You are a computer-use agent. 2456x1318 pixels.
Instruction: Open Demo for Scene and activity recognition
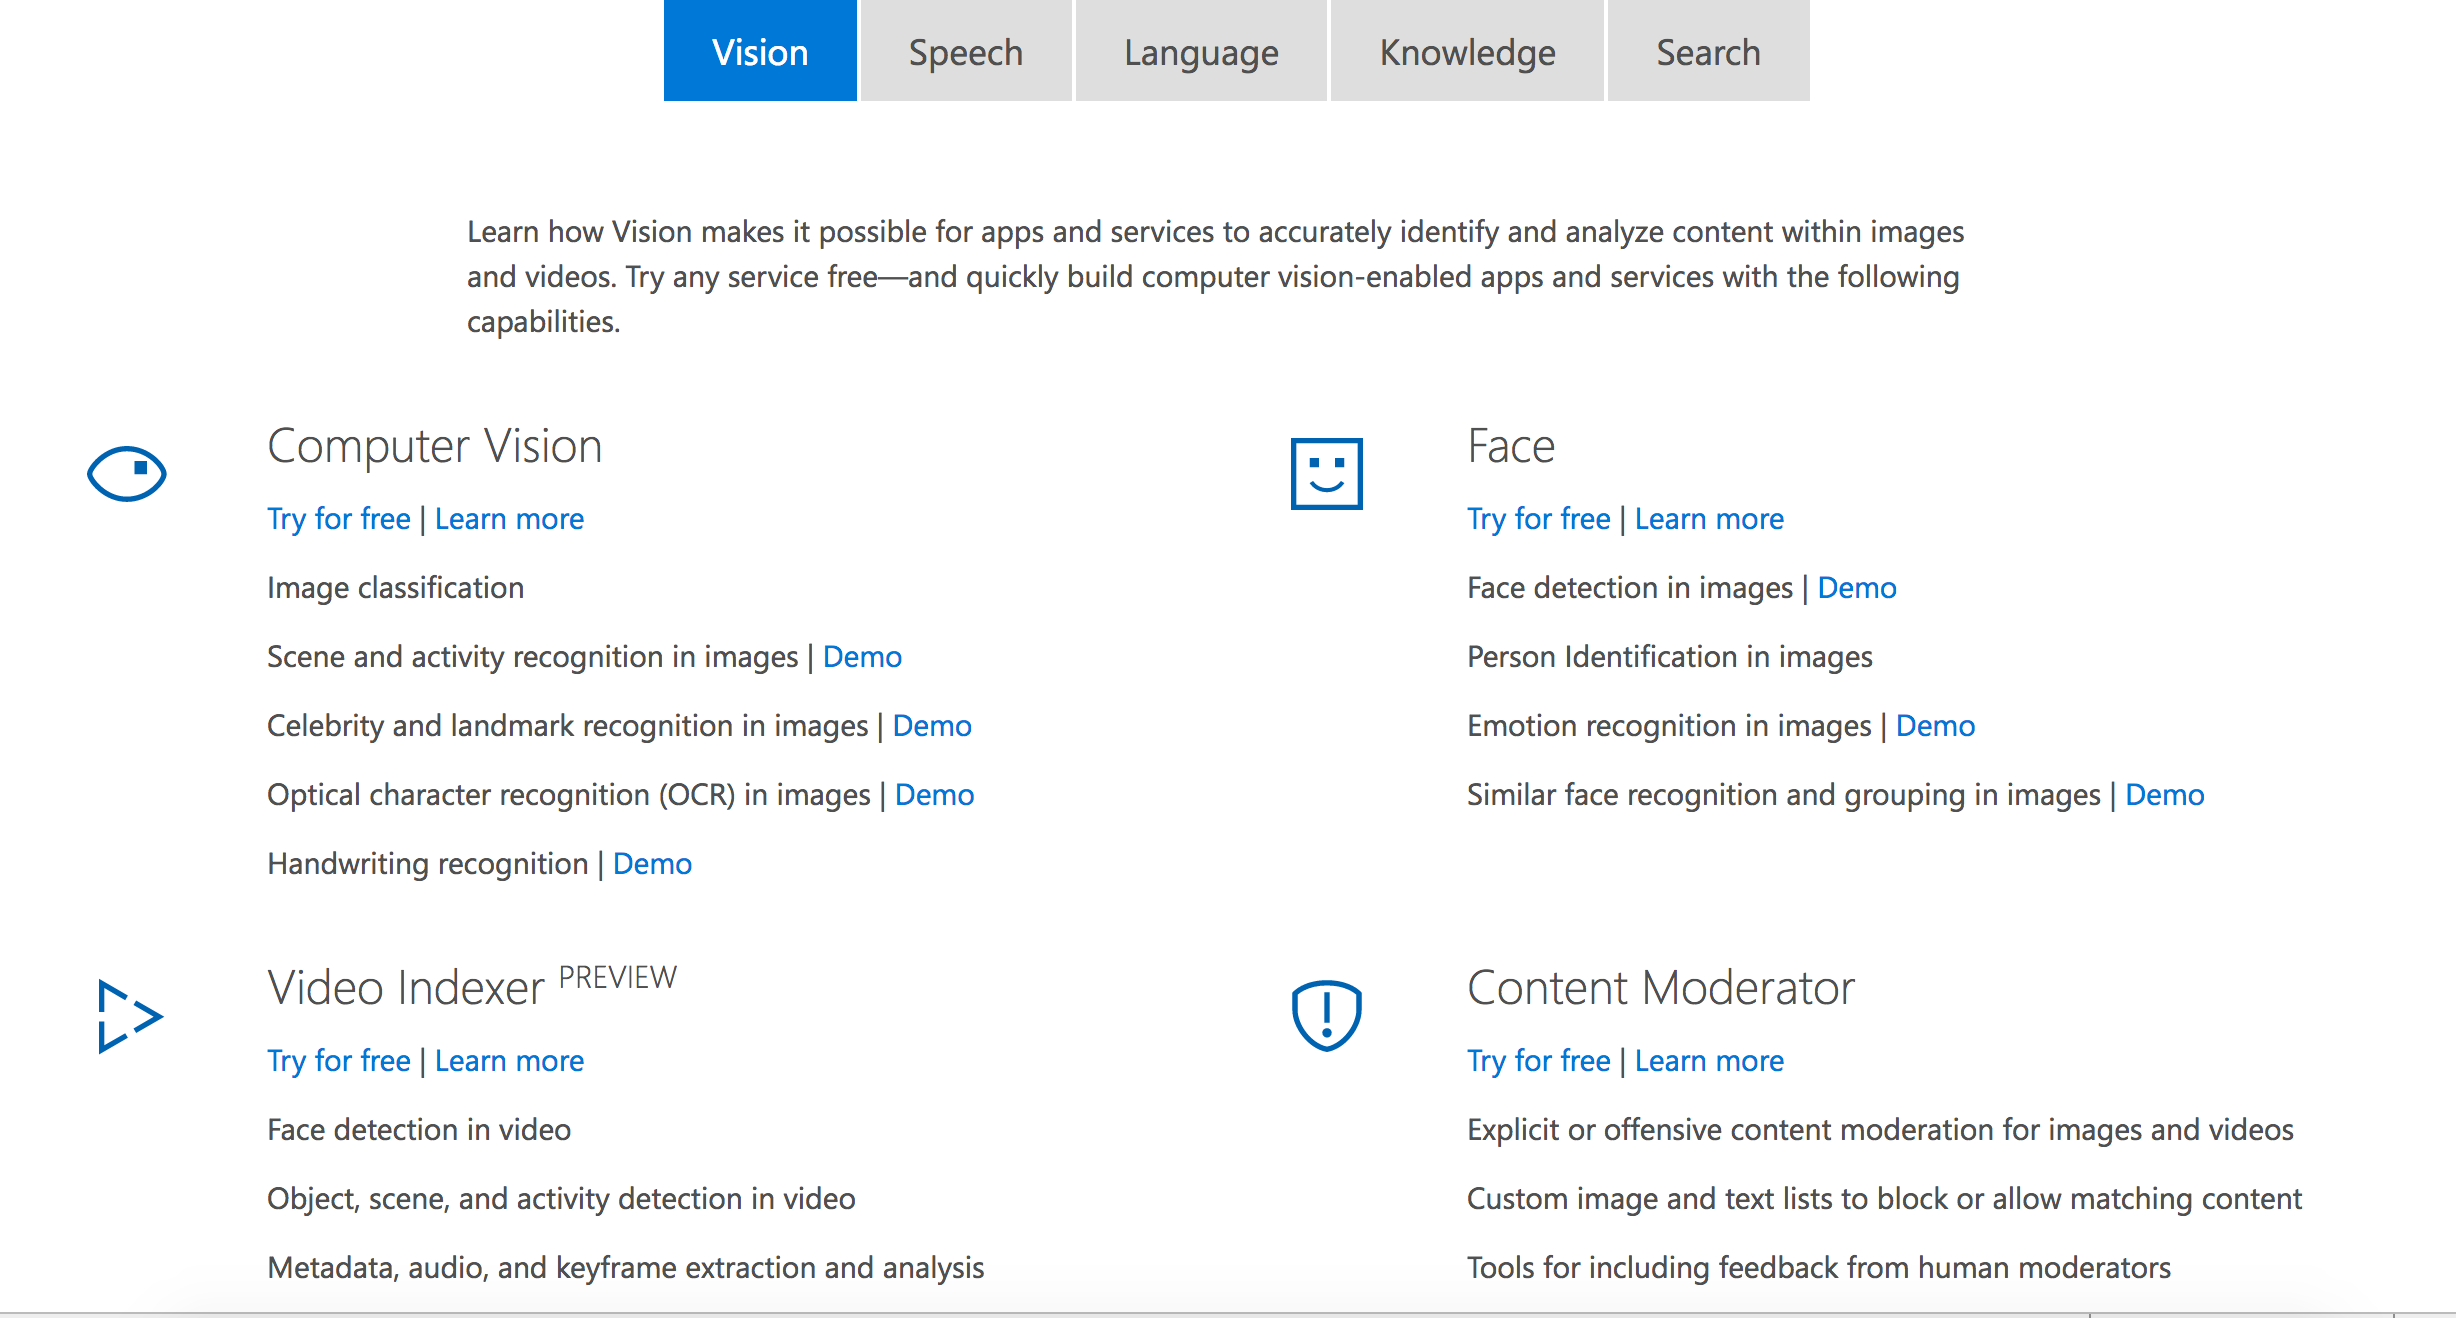pyautogui.click(x=861, y=658)
